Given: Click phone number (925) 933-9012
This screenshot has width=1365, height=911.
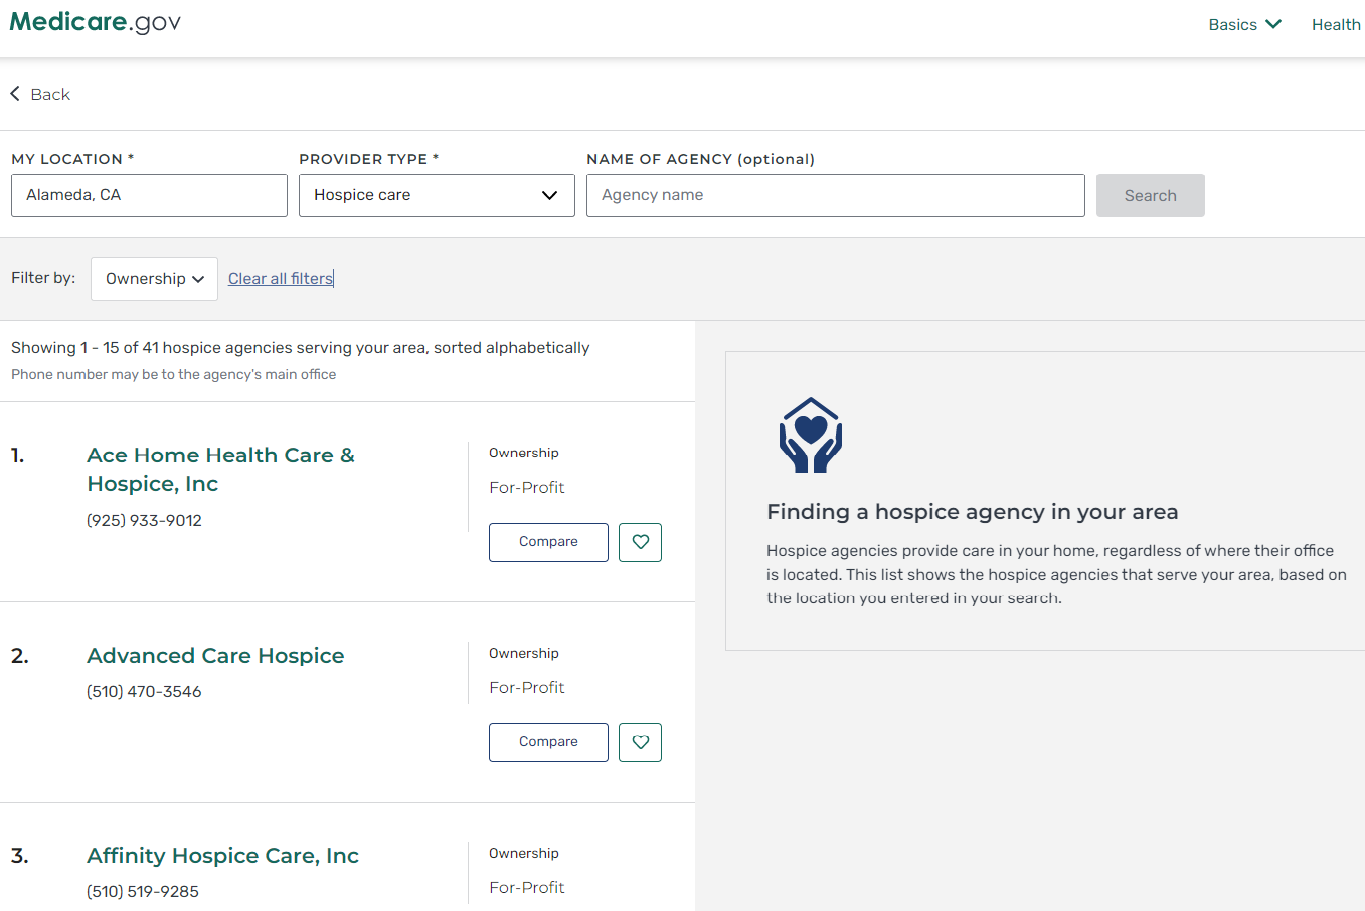Looking at the screenshot, I should (x=144, y=520).
